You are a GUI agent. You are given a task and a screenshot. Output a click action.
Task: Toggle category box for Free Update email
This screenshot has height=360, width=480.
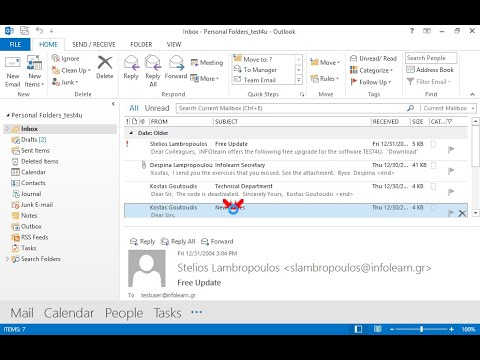coord(433,144)
